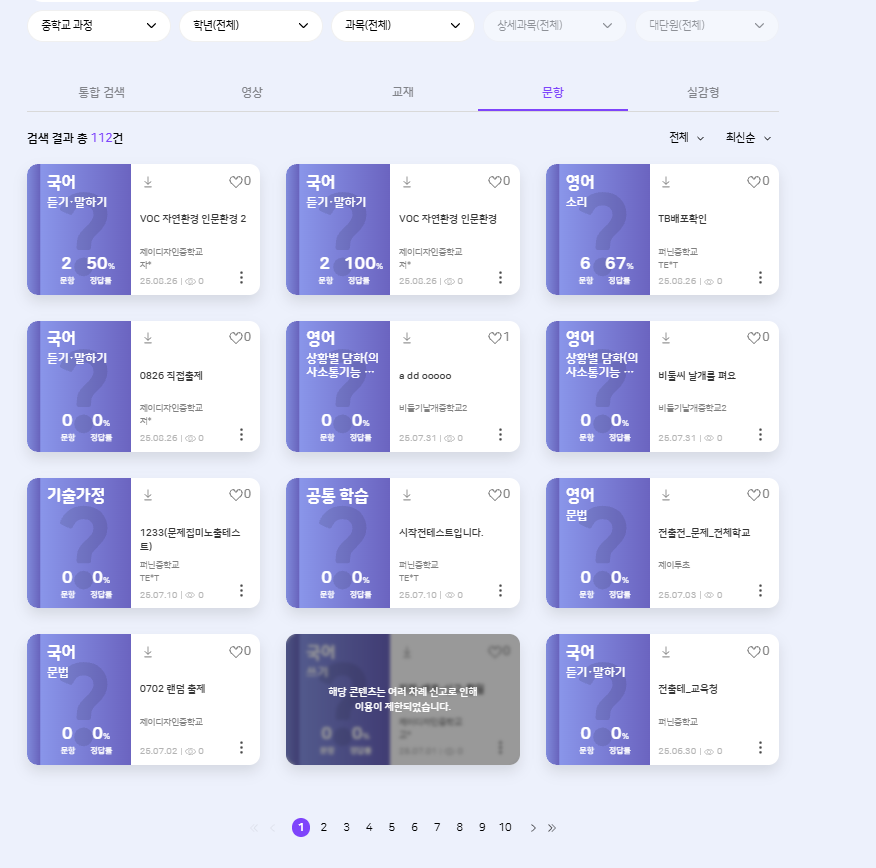Download the VOC 자연환경 인문환경 2 card
This screenshot has width=876, height=868.
148,182
